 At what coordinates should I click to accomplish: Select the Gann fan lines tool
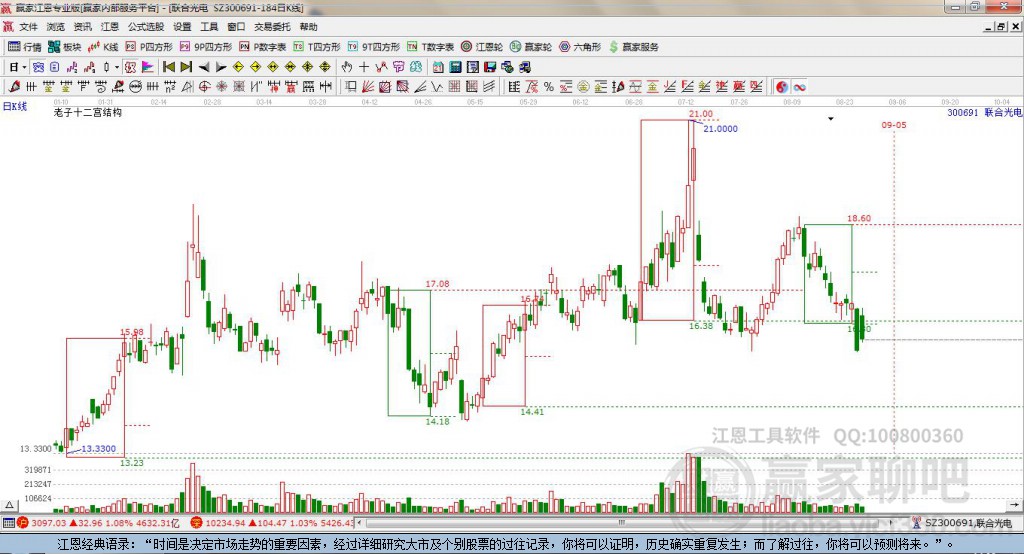pos(367,86)
